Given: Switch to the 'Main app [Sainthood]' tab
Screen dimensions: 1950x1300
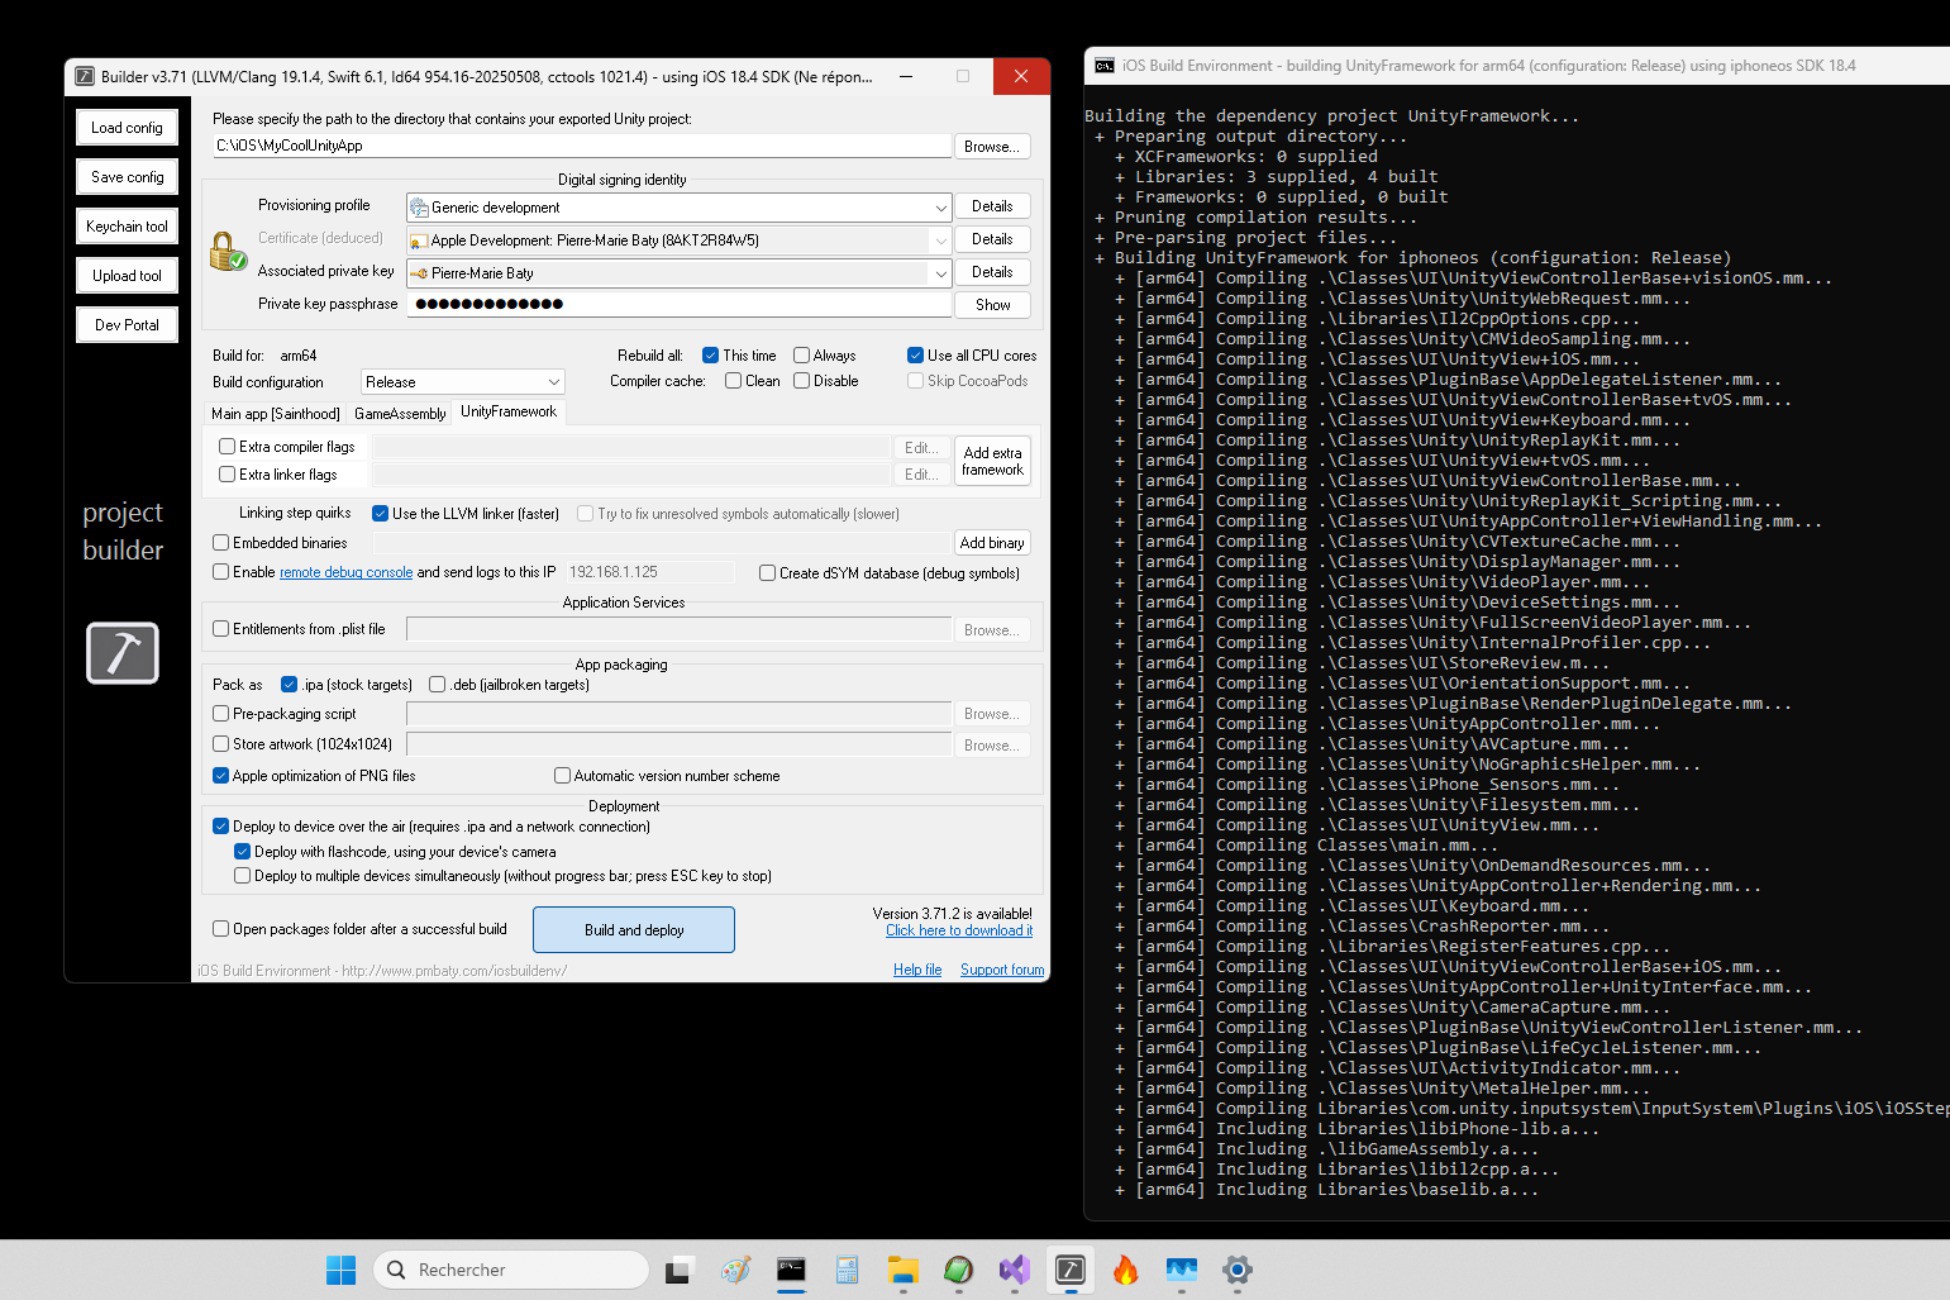Looking at the screenshot, I should [x=275, y=414].
